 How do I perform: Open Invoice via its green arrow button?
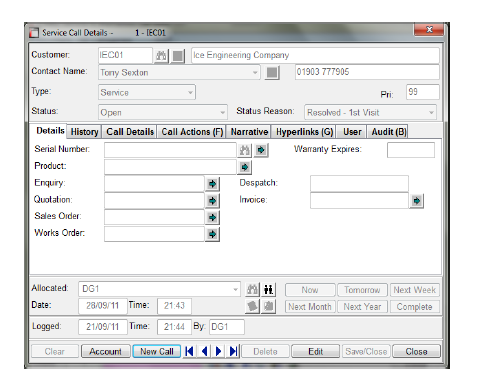point(417,201)
